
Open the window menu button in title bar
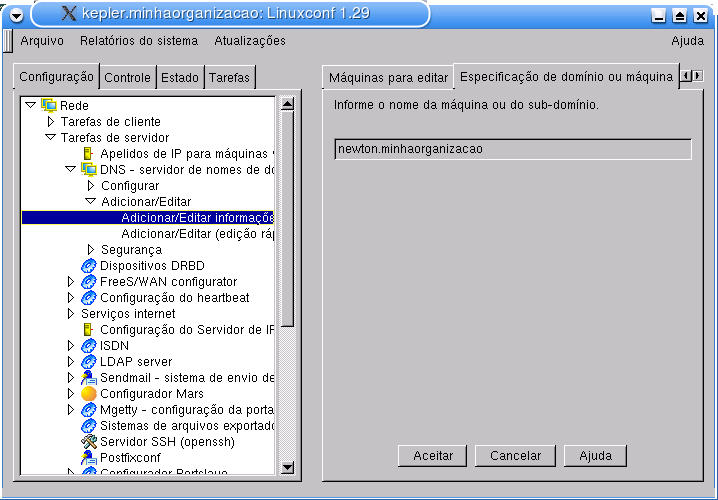(x=16, y=16)
